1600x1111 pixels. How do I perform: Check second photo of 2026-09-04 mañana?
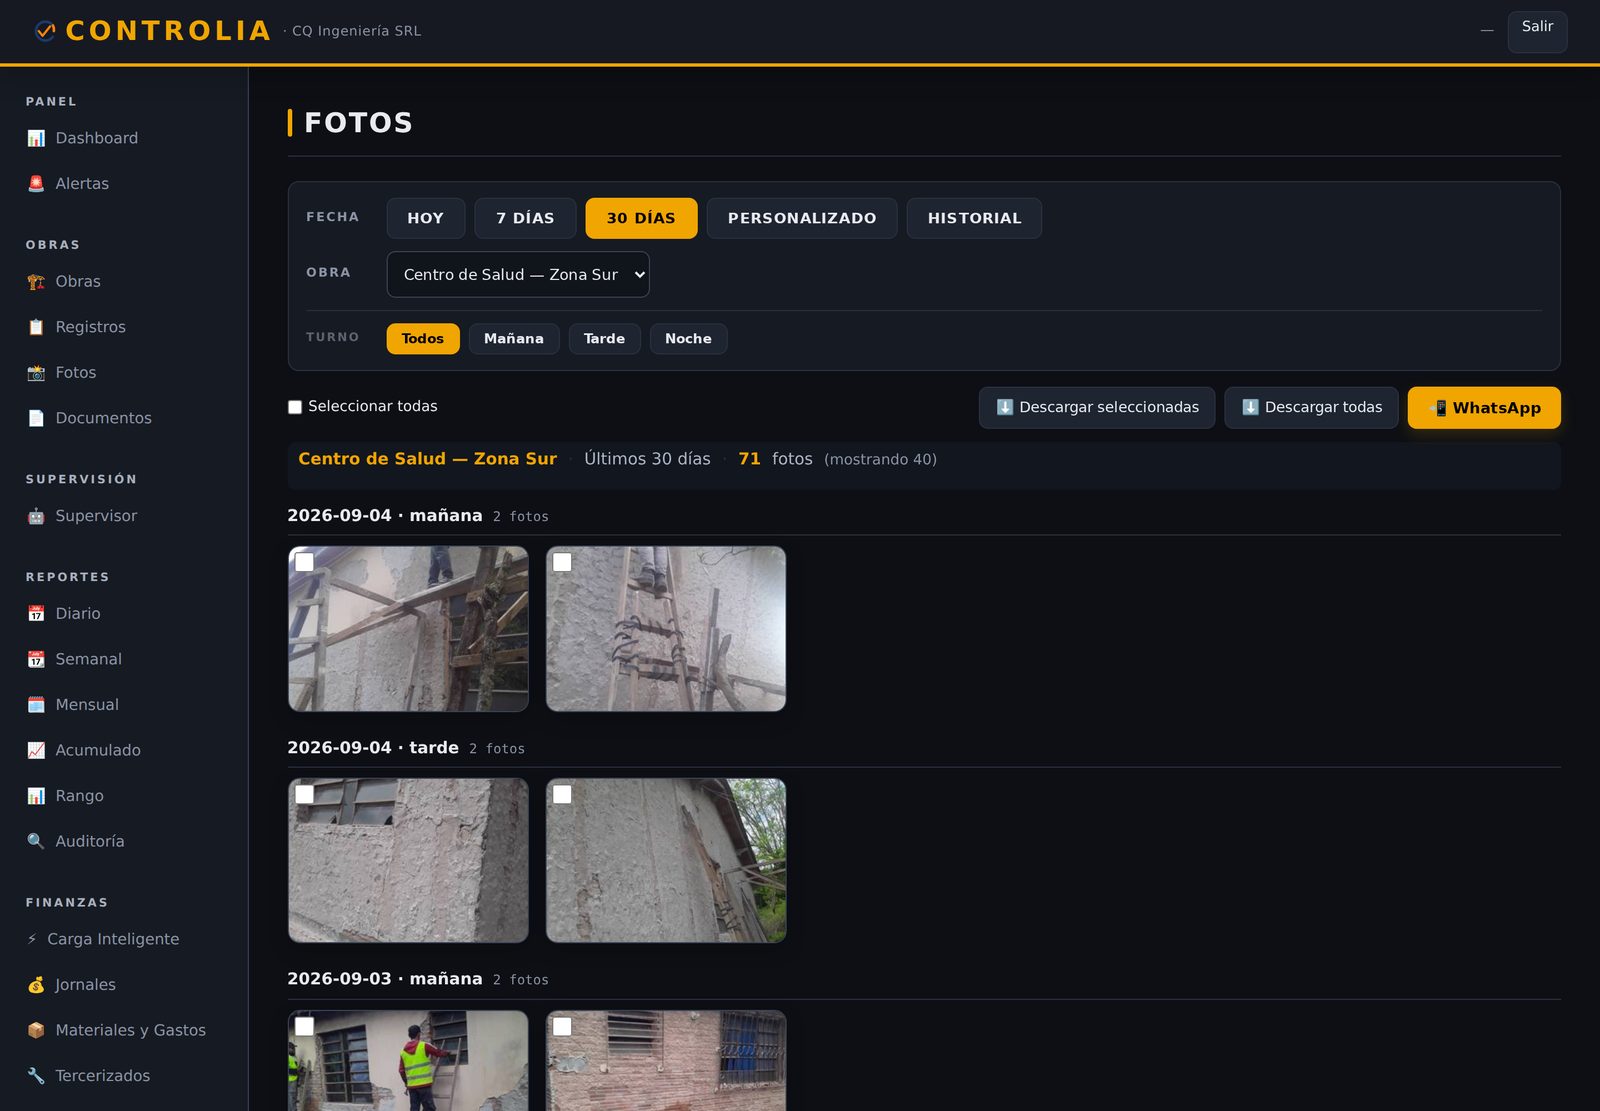click(x=563, y=562)
